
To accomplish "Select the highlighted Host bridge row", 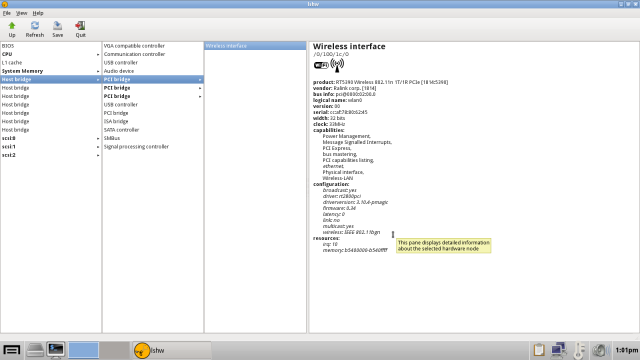I will [x=51, y=79].
